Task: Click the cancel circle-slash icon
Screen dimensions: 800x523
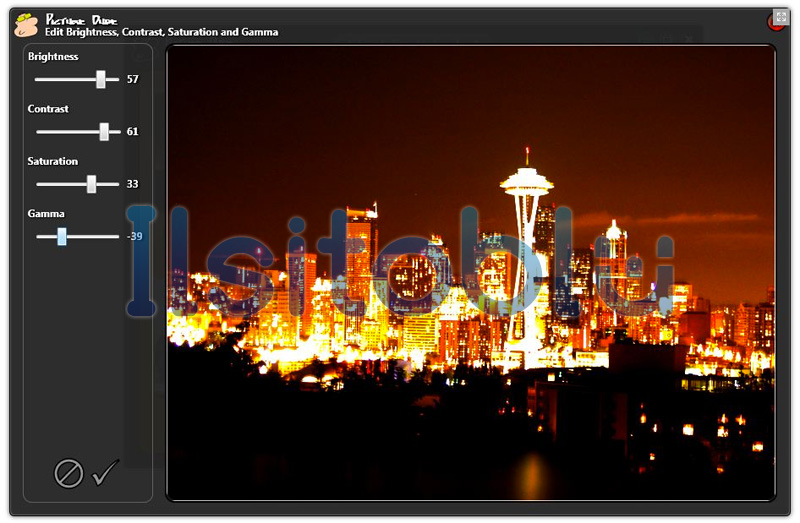Action: 68,472
